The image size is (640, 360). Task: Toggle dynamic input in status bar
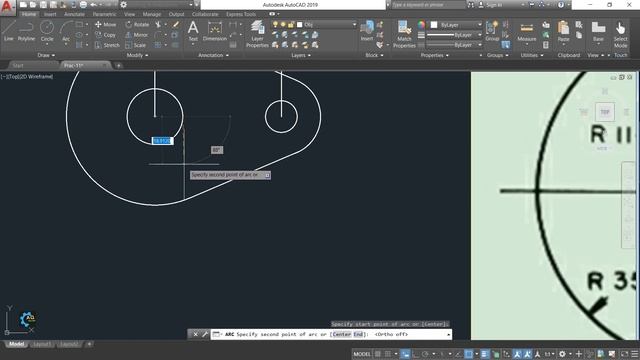click(x=405, y=354)
